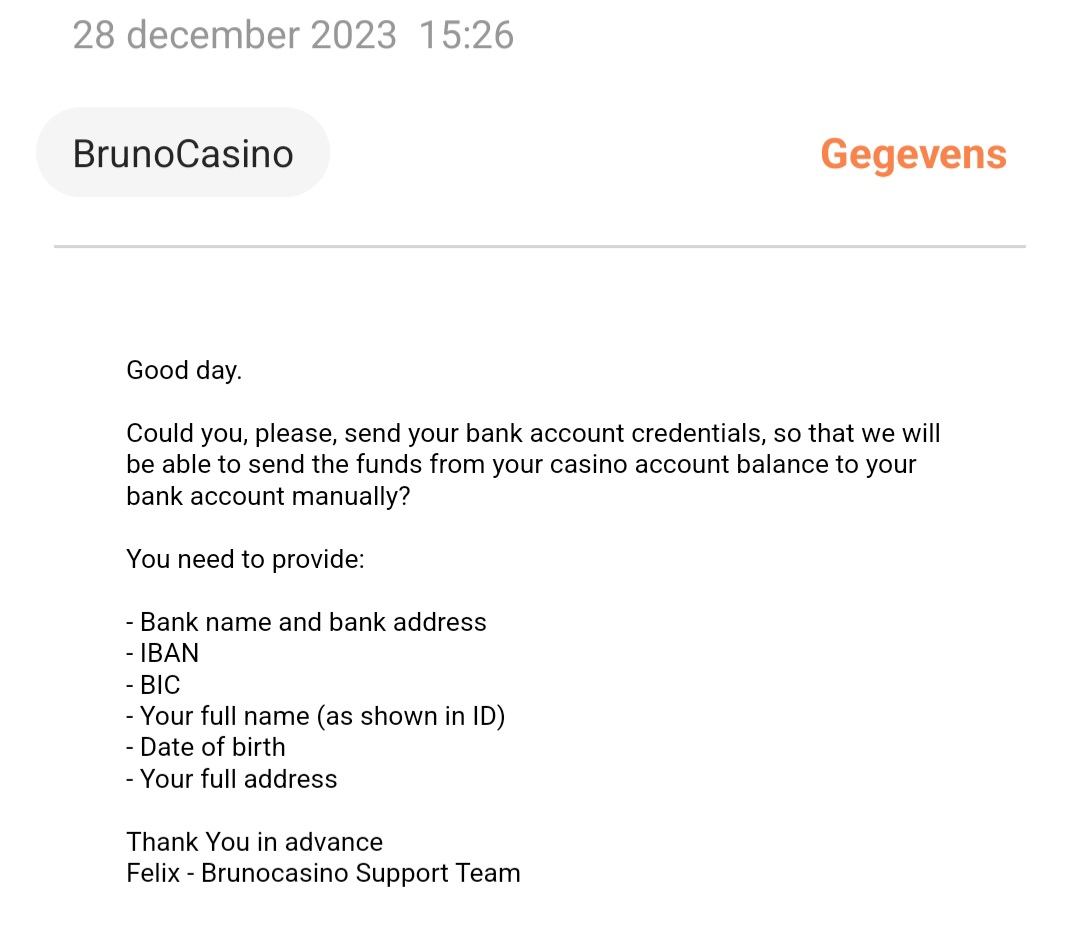This screenshot has width=1080, height=930.
Task: Click the date 28 december 2023
Action: [234, 35]
